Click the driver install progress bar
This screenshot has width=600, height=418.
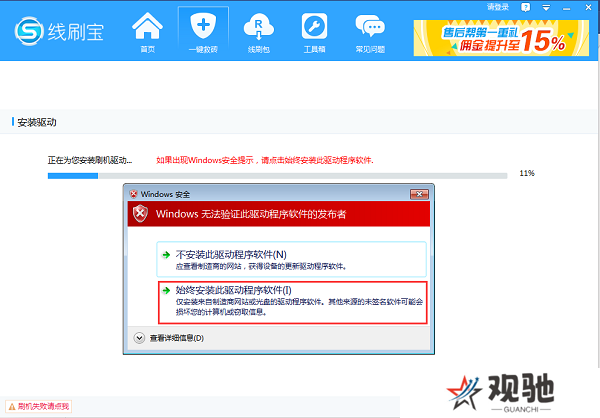click(x=277, y=176)
